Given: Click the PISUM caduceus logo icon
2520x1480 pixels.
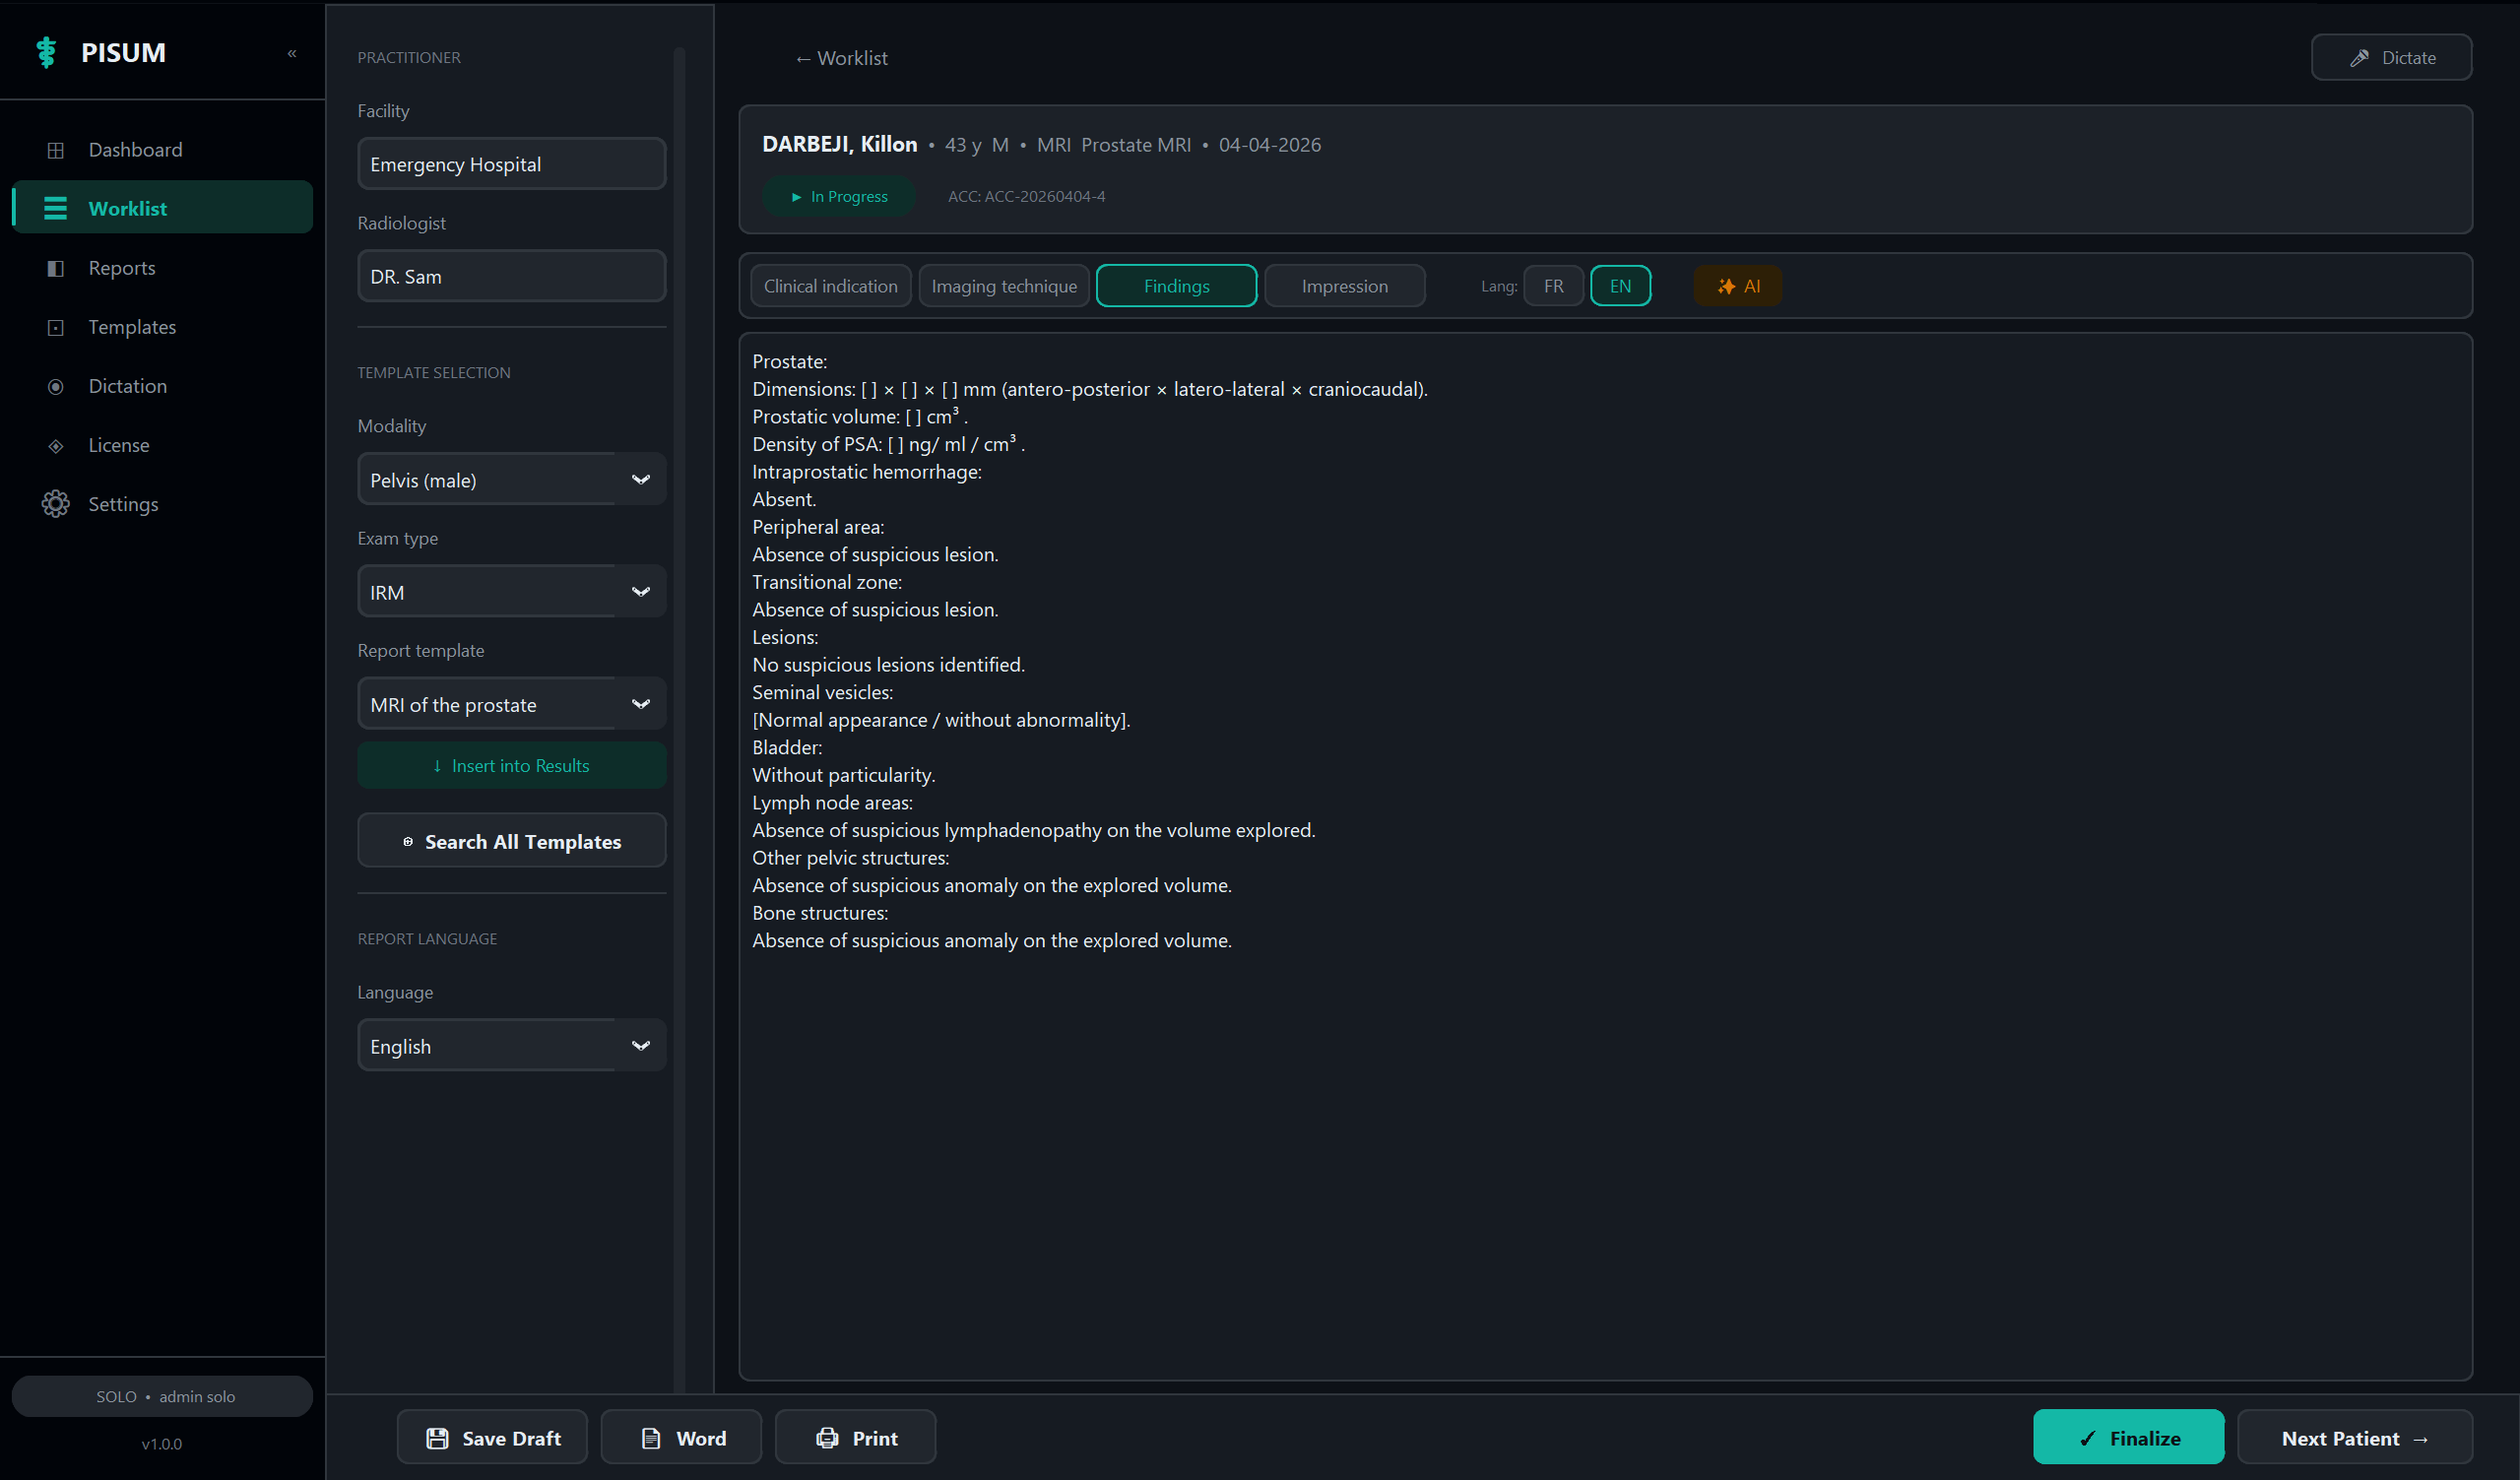Looking at the screenshot, I should tap(46, 52).
